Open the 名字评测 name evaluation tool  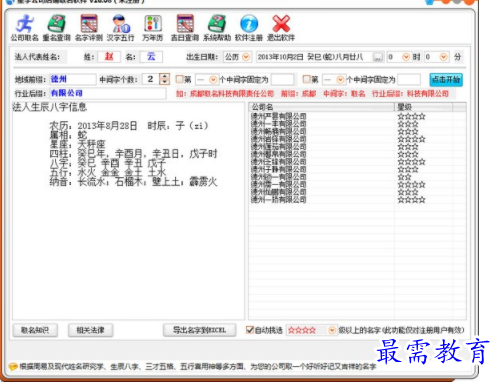pos(88,28)
